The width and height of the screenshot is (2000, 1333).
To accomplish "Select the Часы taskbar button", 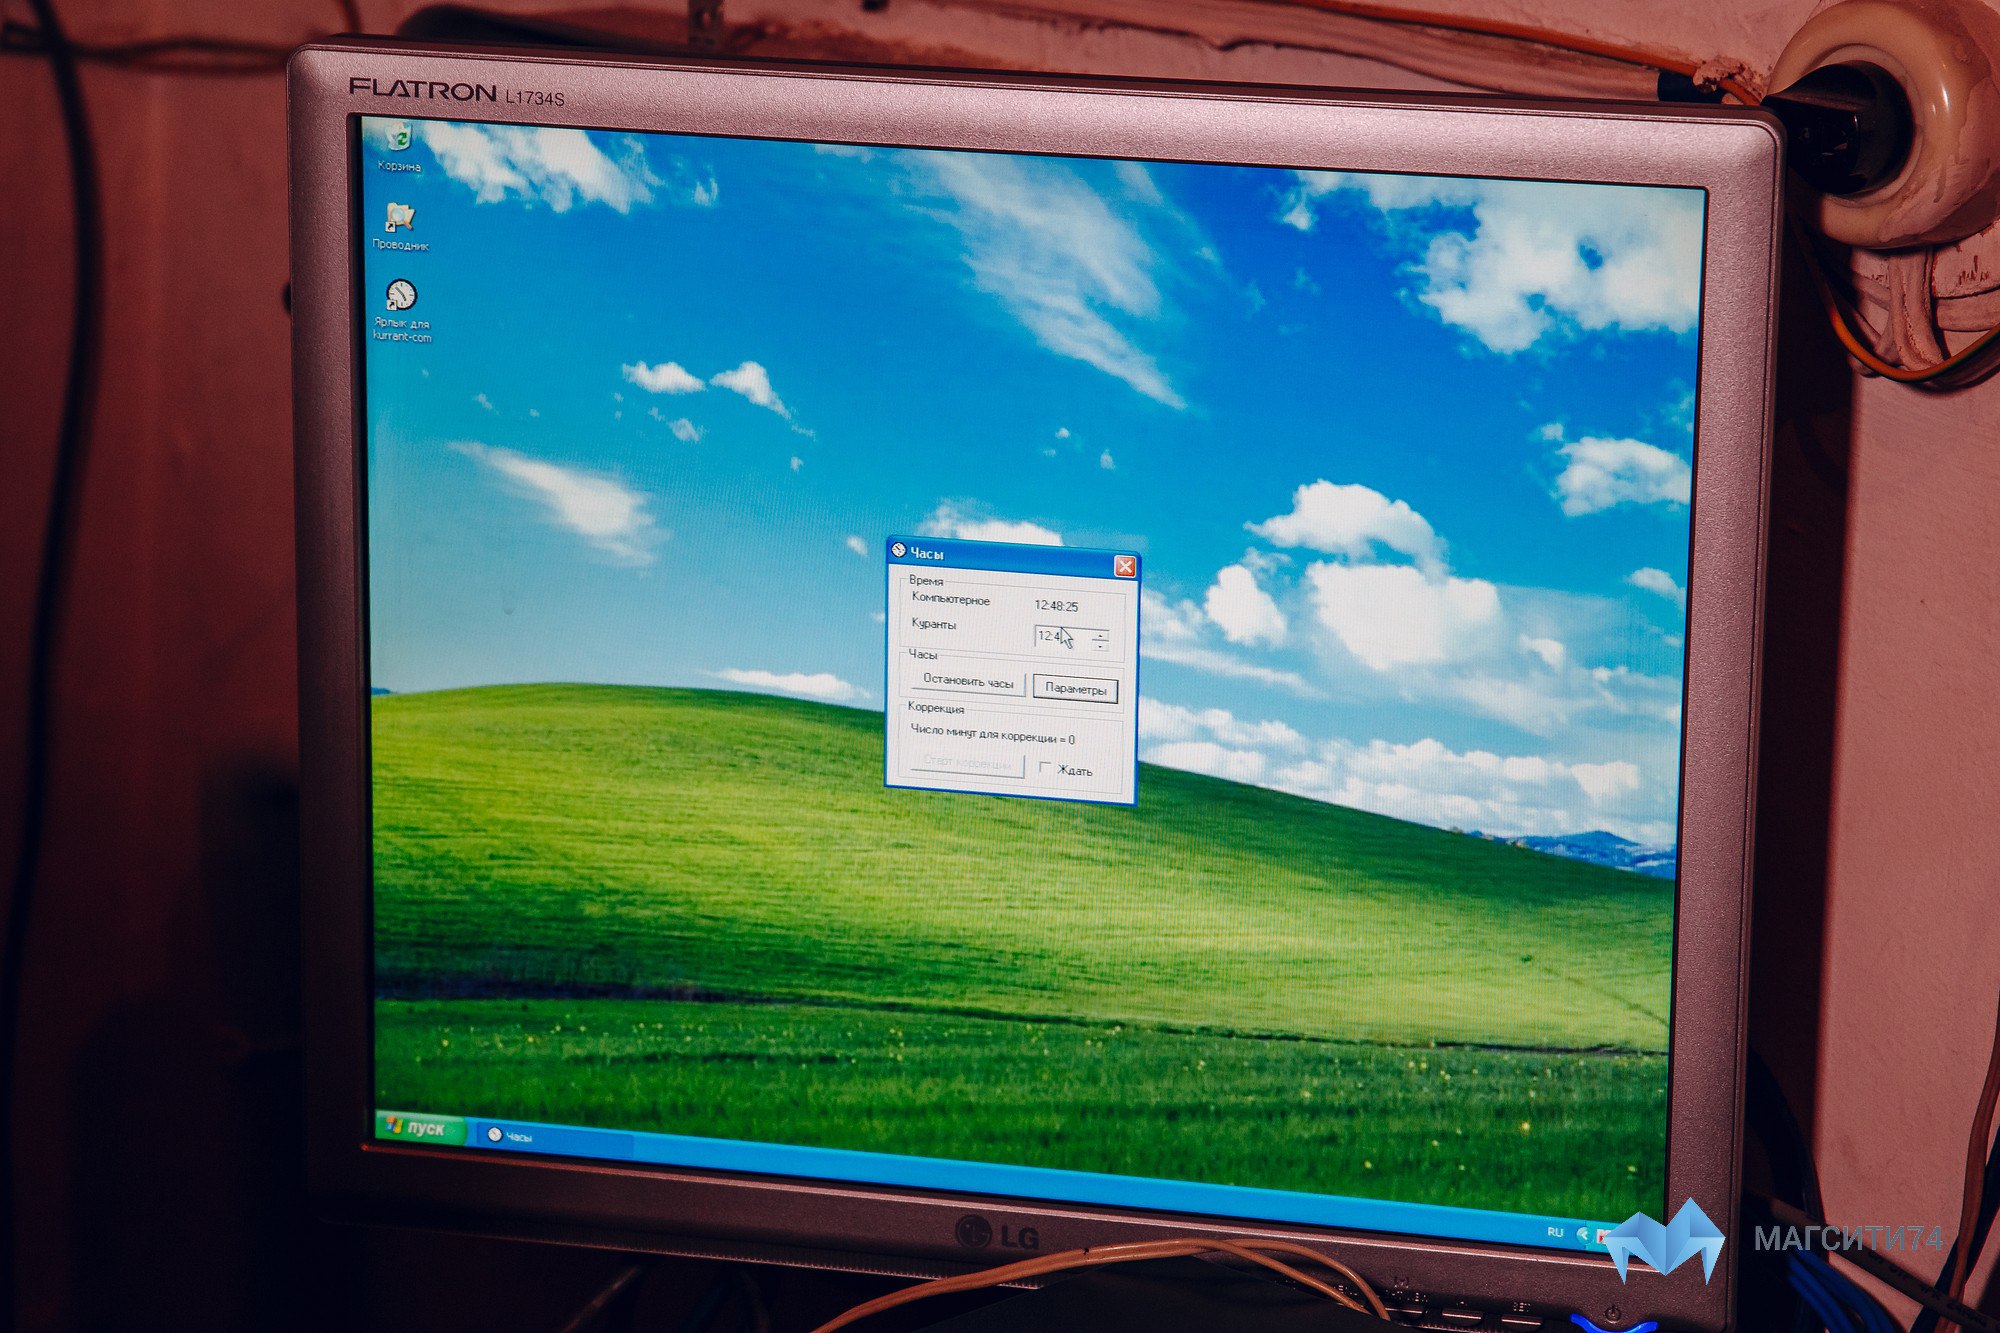I will [x=555, y=1138].
